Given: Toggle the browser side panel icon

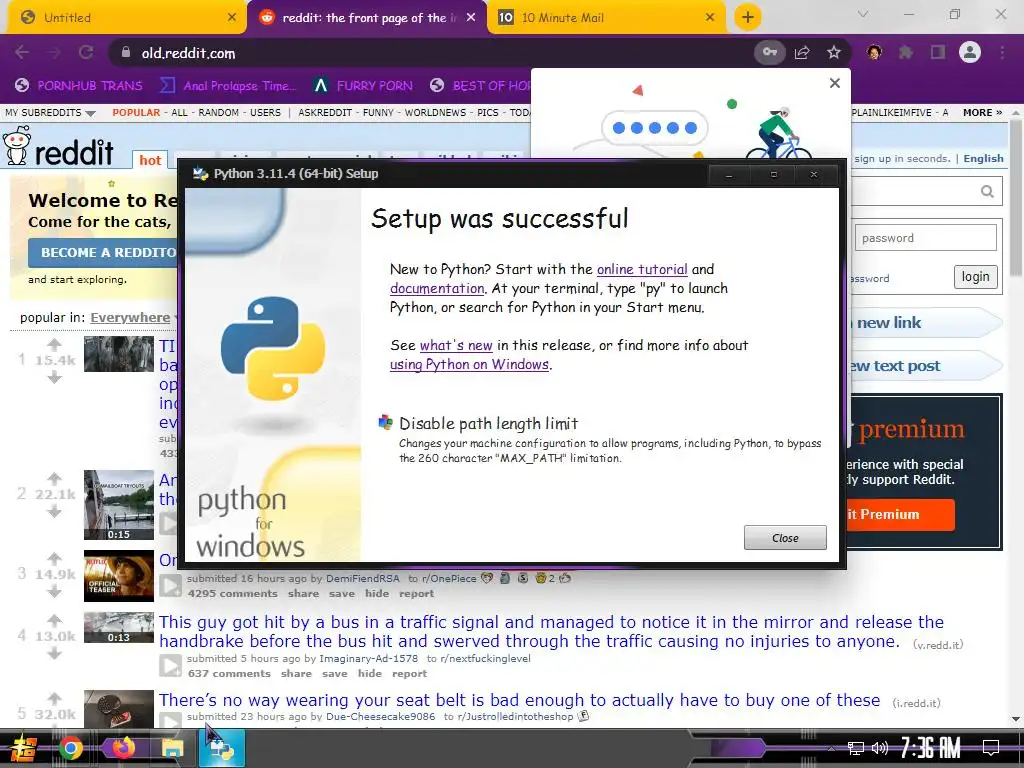Looking at the screenshot, I should click(x=938, y=52).
